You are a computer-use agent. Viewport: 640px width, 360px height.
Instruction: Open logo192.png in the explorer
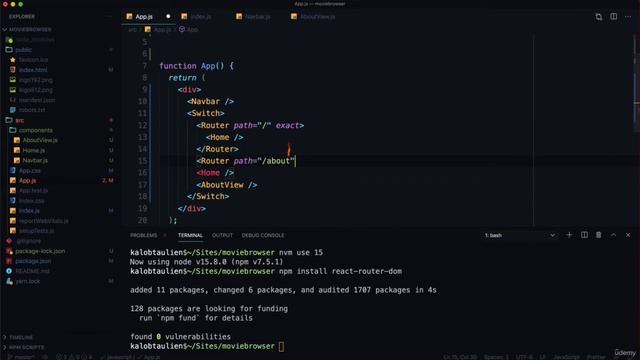click(x=36, y=80)
